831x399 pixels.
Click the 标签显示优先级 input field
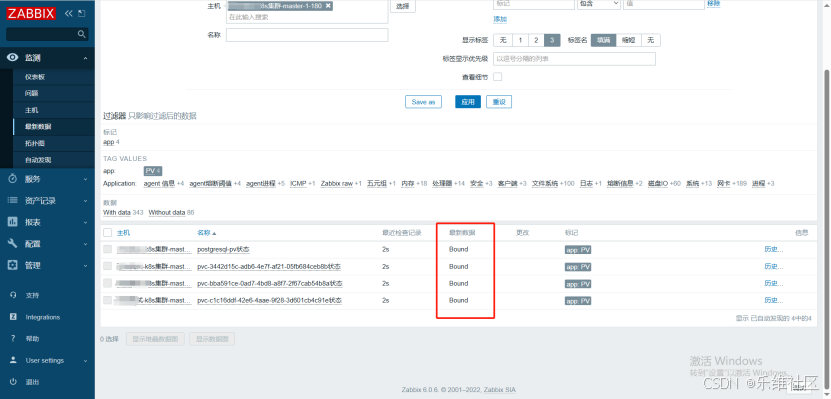tap(574, 59)
